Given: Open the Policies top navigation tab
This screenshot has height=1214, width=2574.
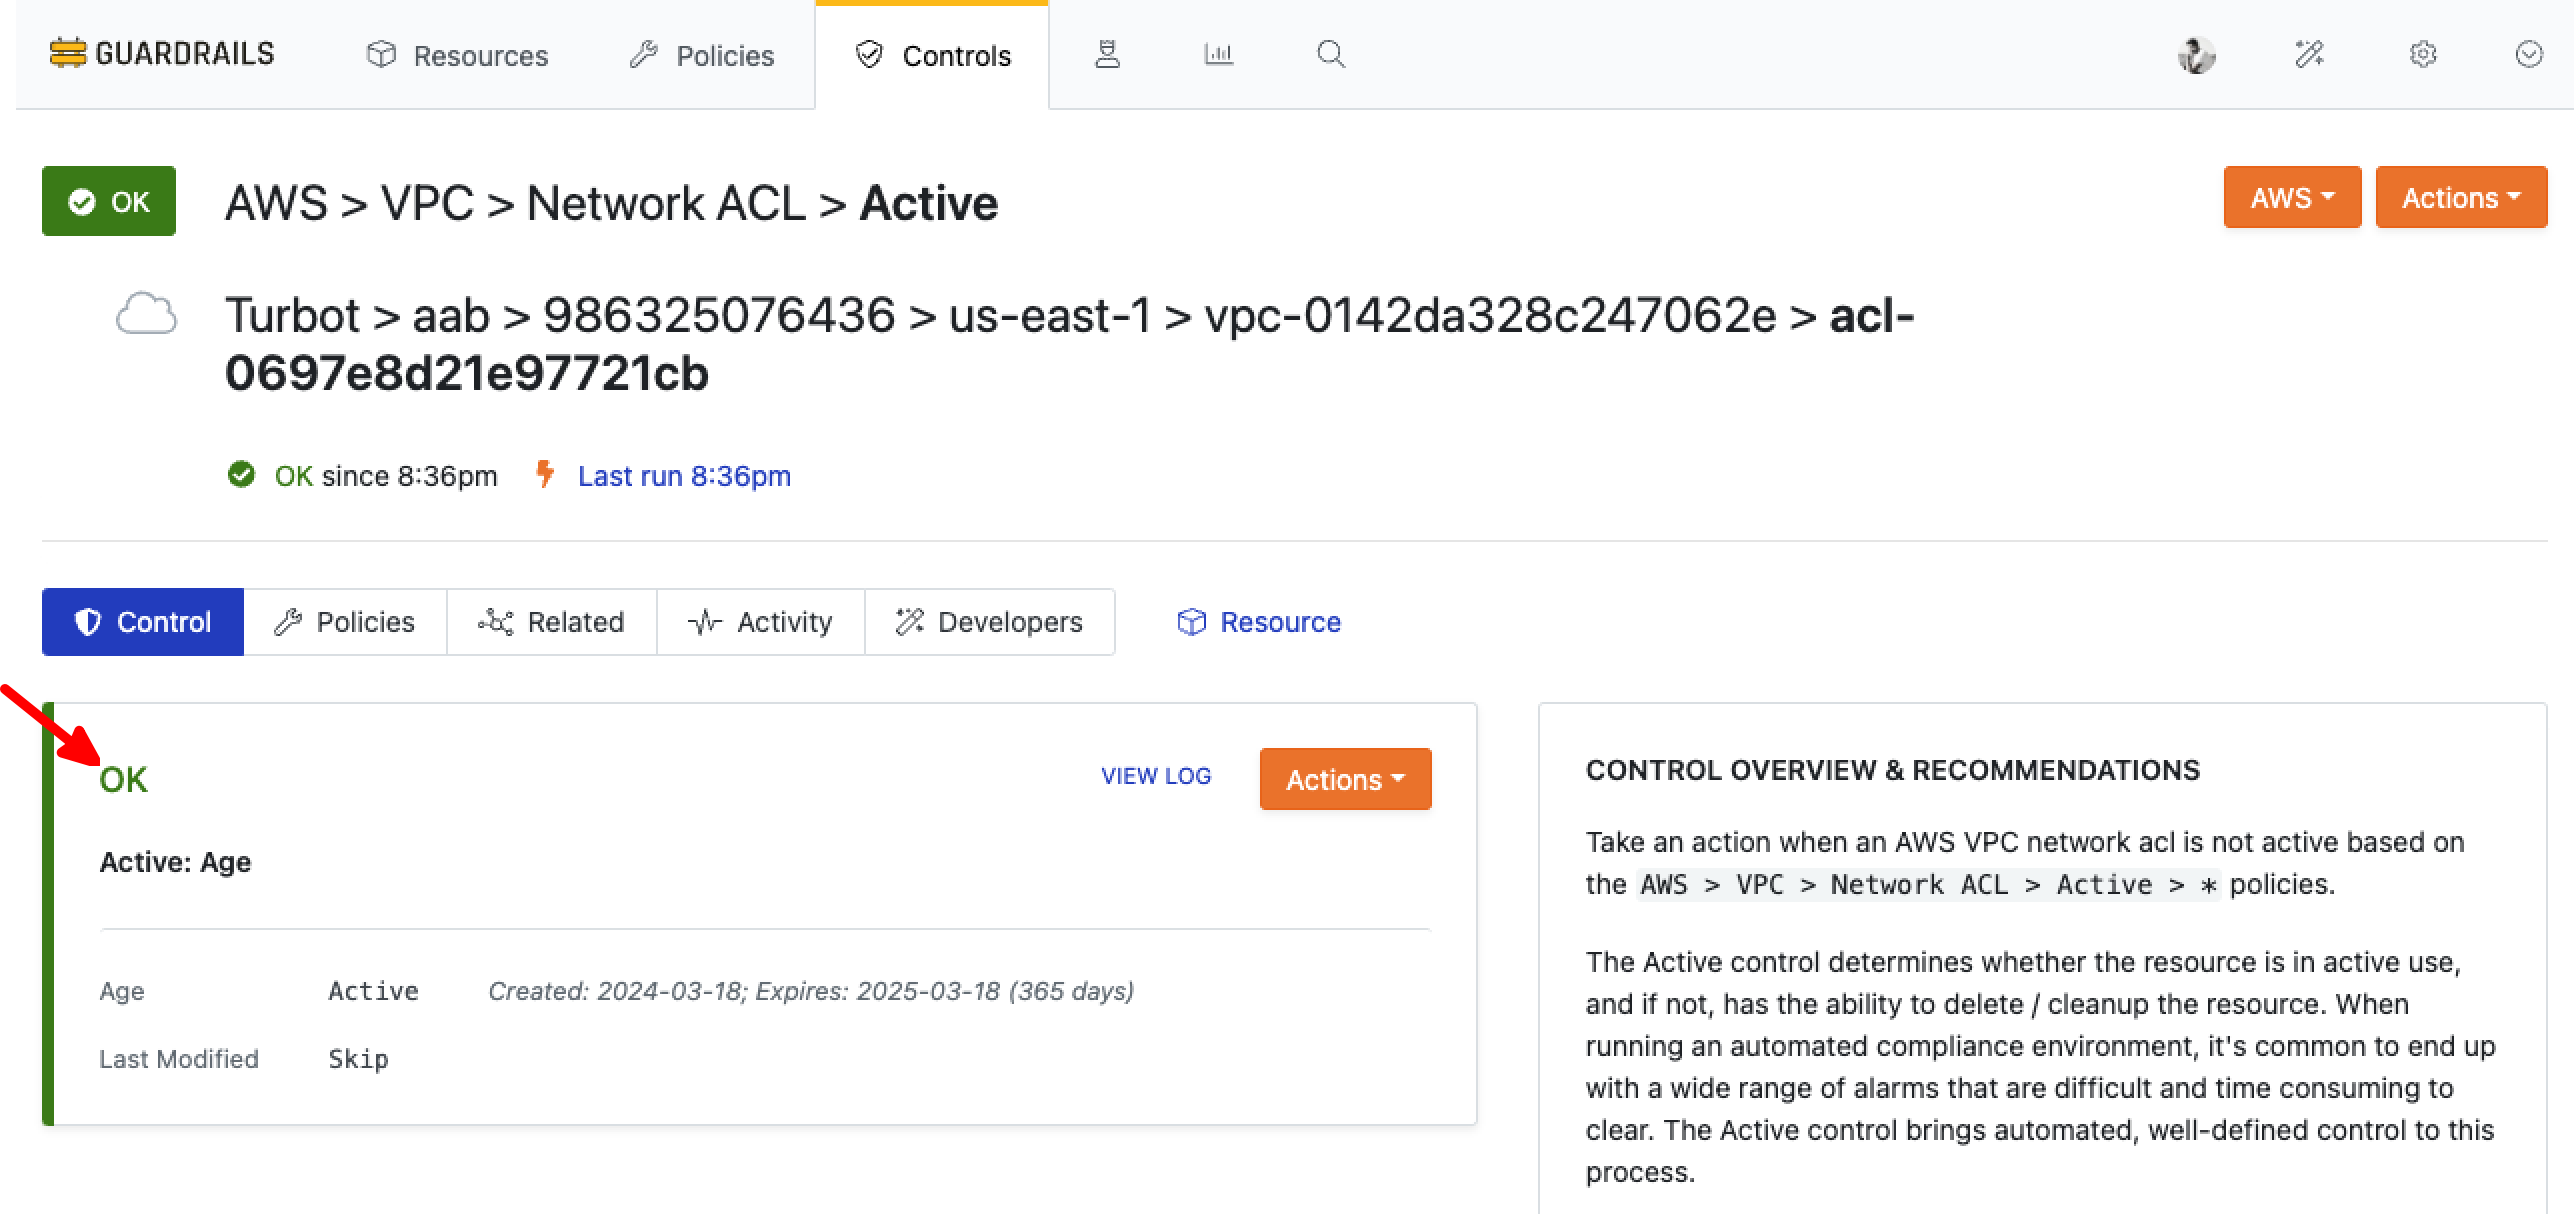Looking at the screenshot, I should click(x=702, y=55).
